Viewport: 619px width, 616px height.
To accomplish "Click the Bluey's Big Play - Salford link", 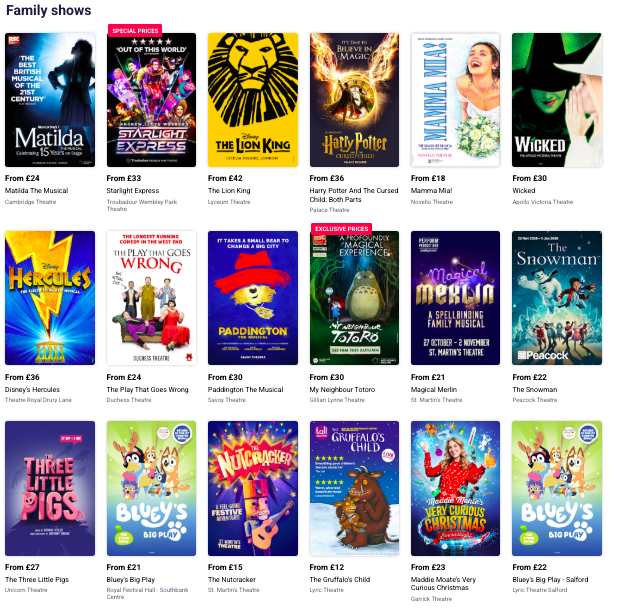I will point(550,580).
